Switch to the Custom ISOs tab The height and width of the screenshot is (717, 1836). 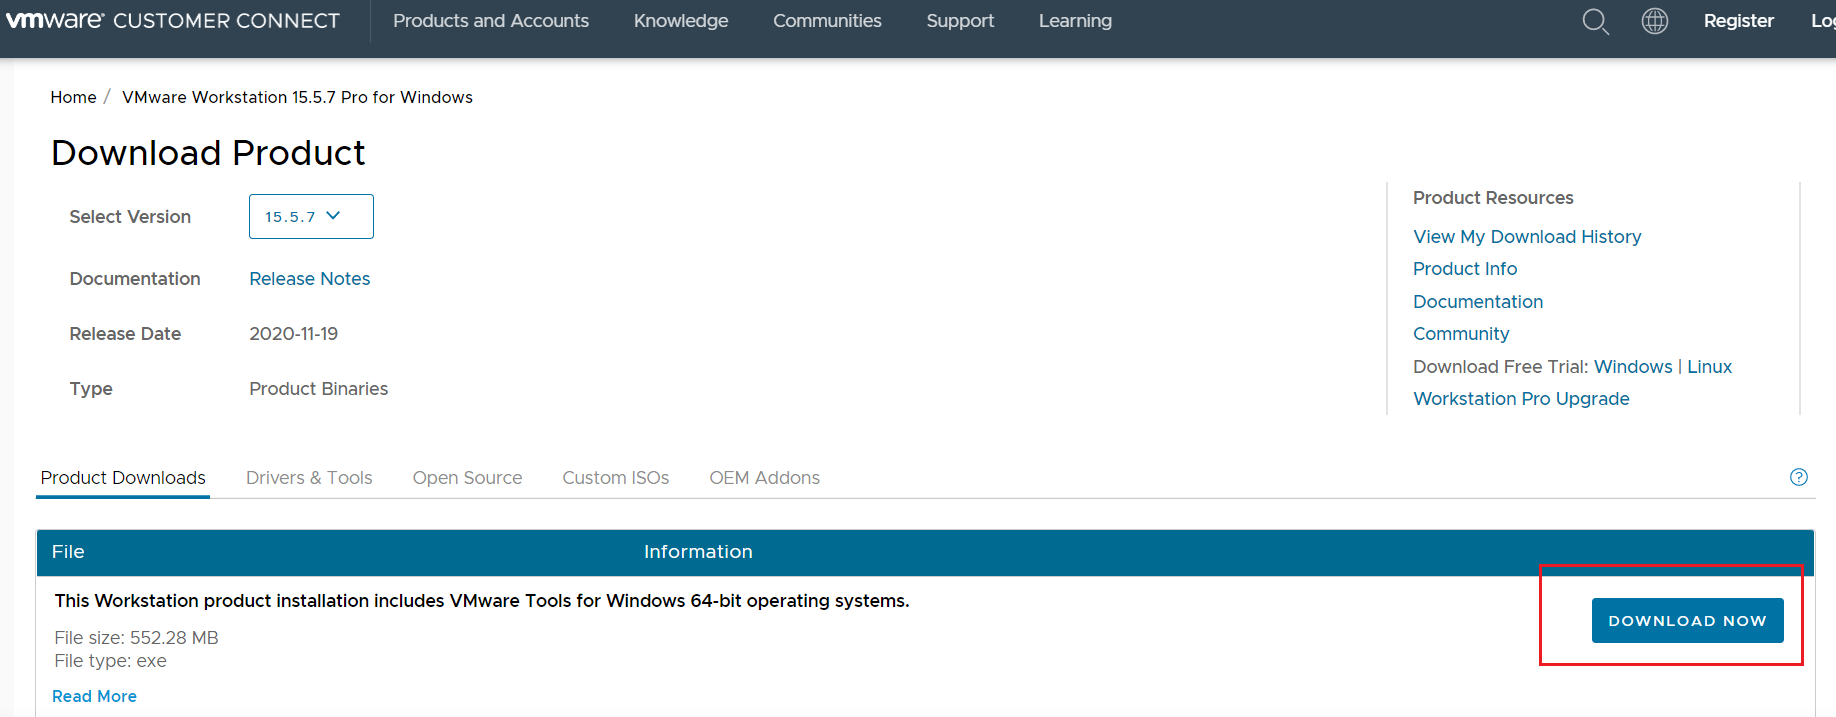(616, 478)
